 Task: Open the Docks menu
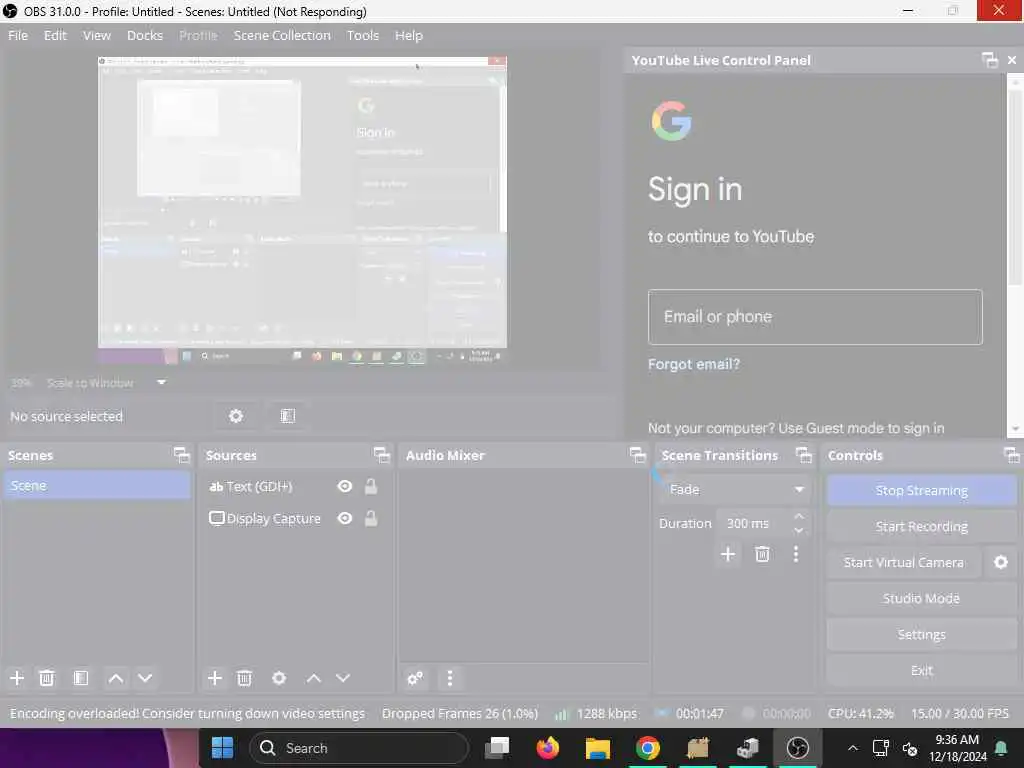click(x=145, y=35)
